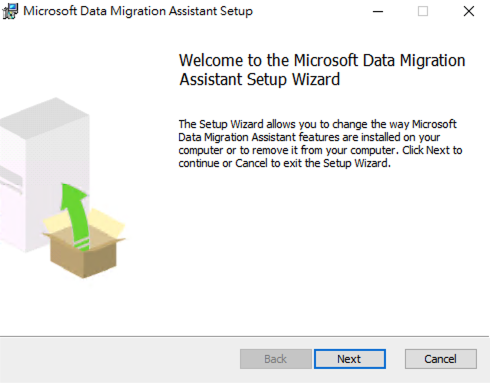
Task: Click the horizontal separator line above buttons
Action: coord(244,336)
